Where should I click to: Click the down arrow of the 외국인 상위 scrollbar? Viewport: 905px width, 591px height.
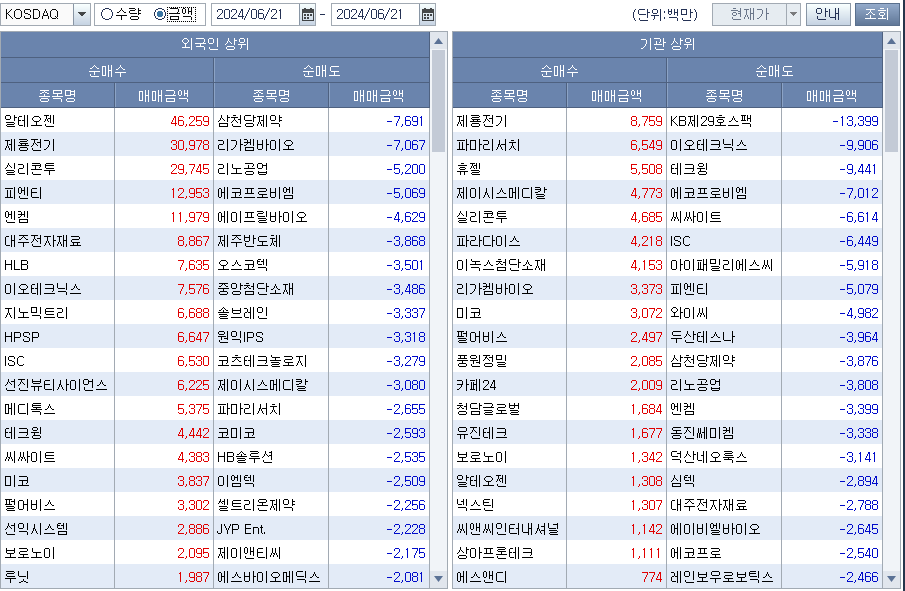(x=439, y=578)
